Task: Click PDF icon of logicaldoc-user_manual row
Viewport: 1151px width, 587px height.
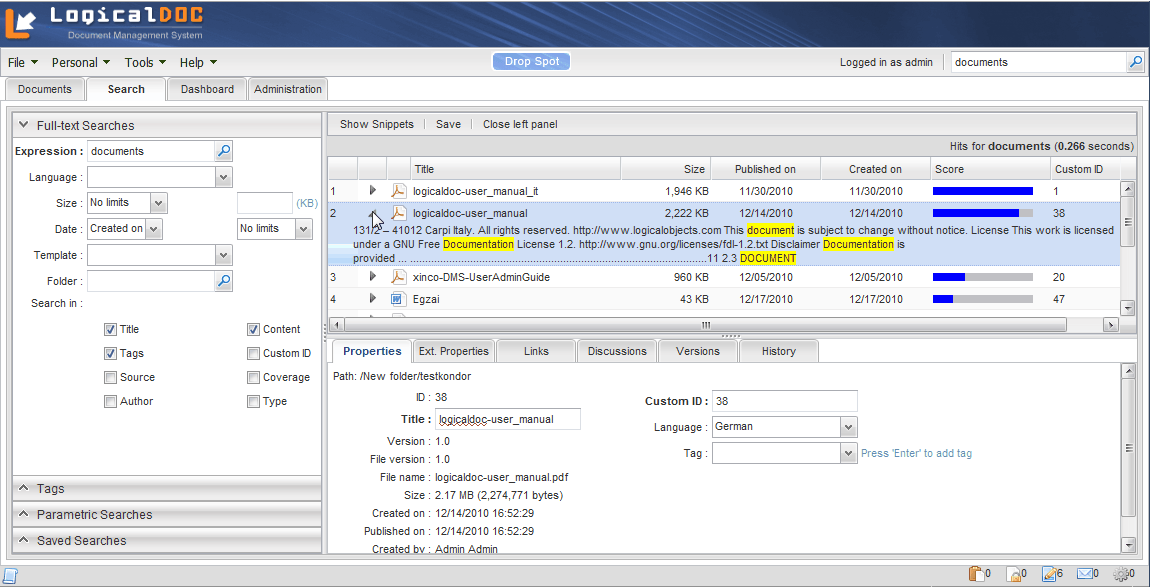Action: 398,214
